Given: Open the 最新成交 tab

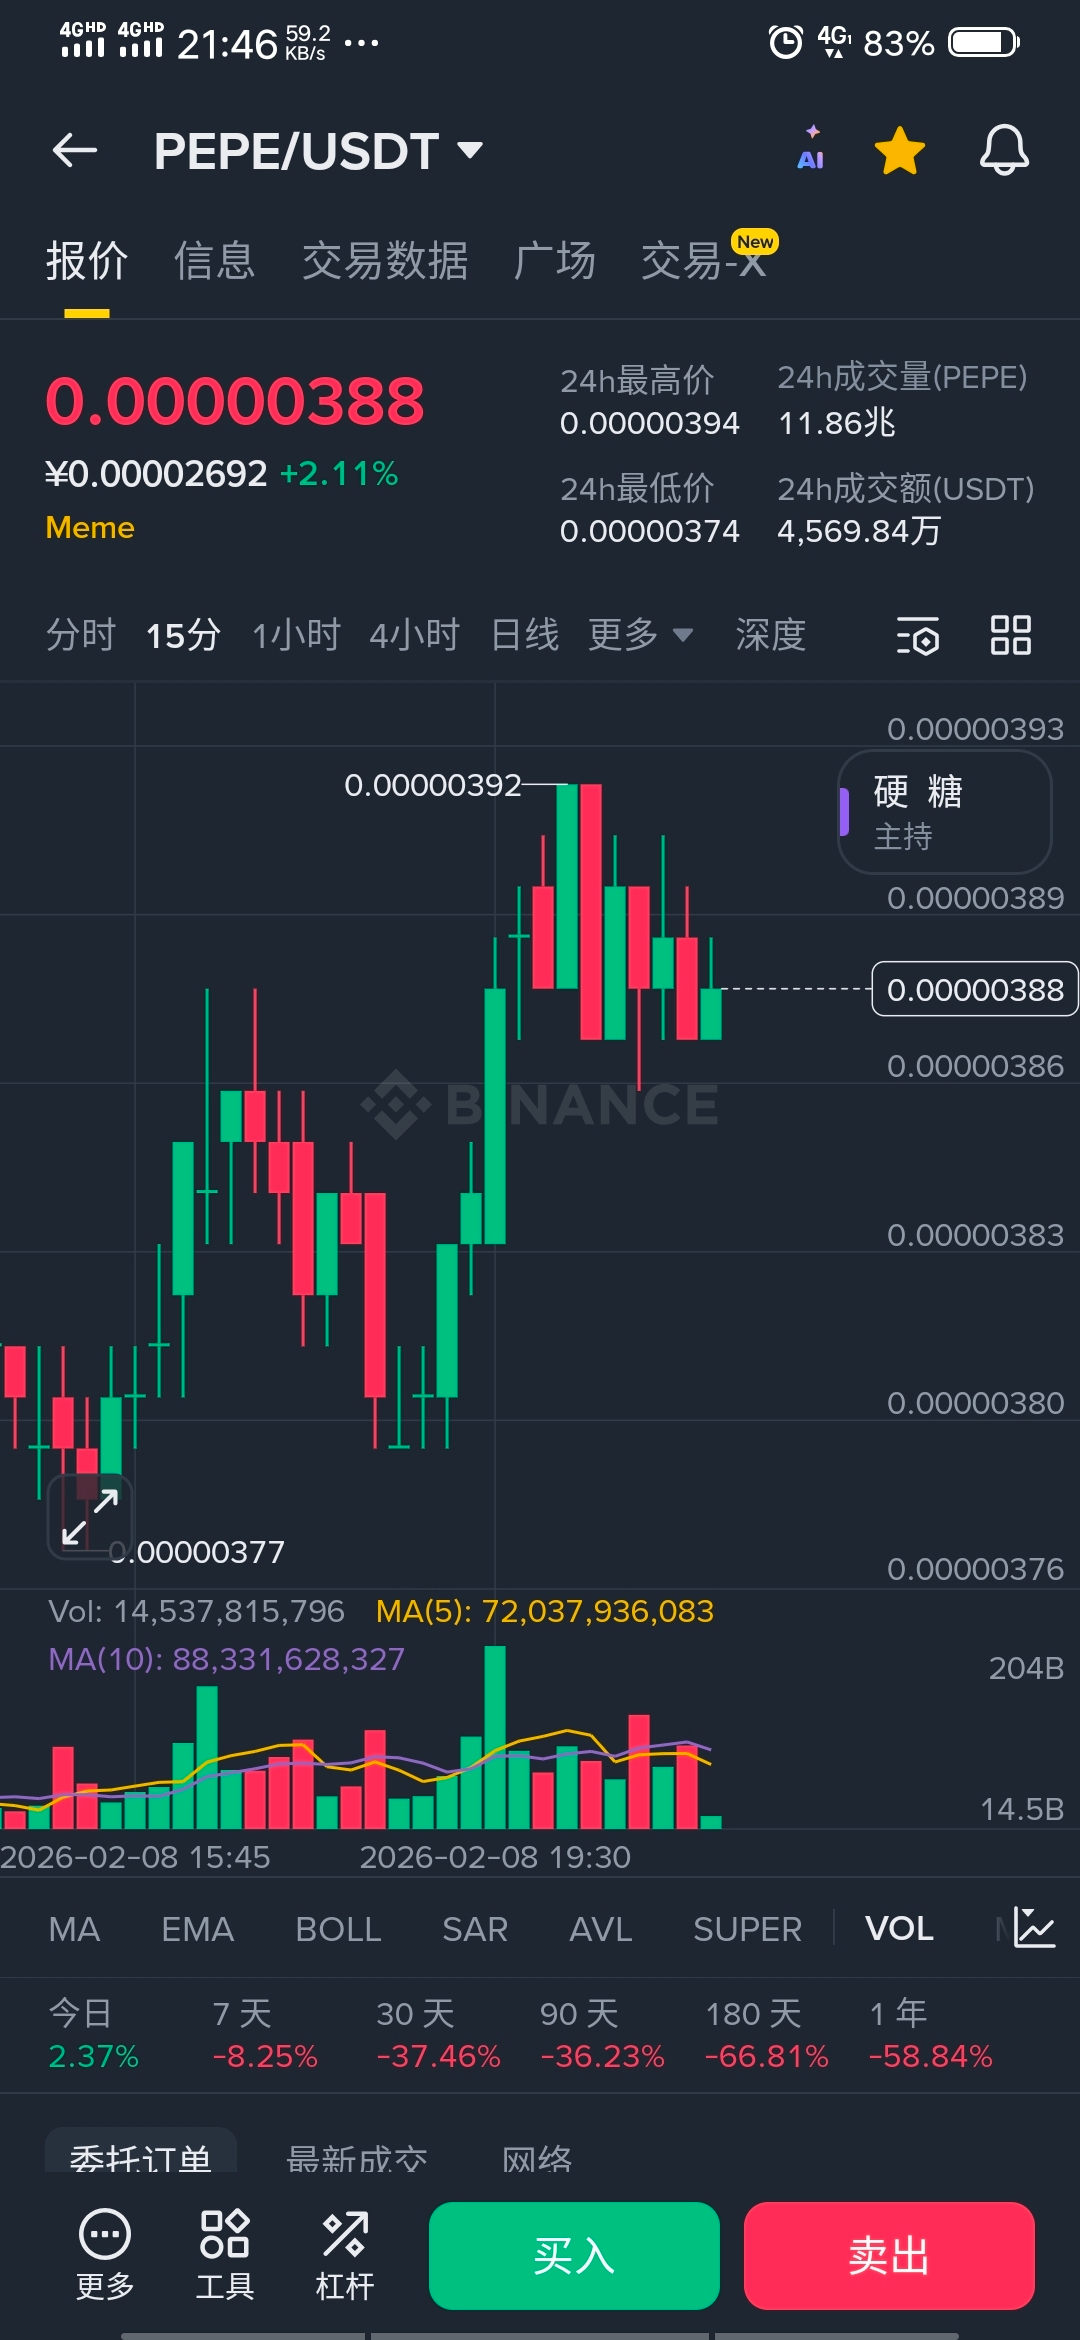Looking at the screenshot, I should (356, 2157).
